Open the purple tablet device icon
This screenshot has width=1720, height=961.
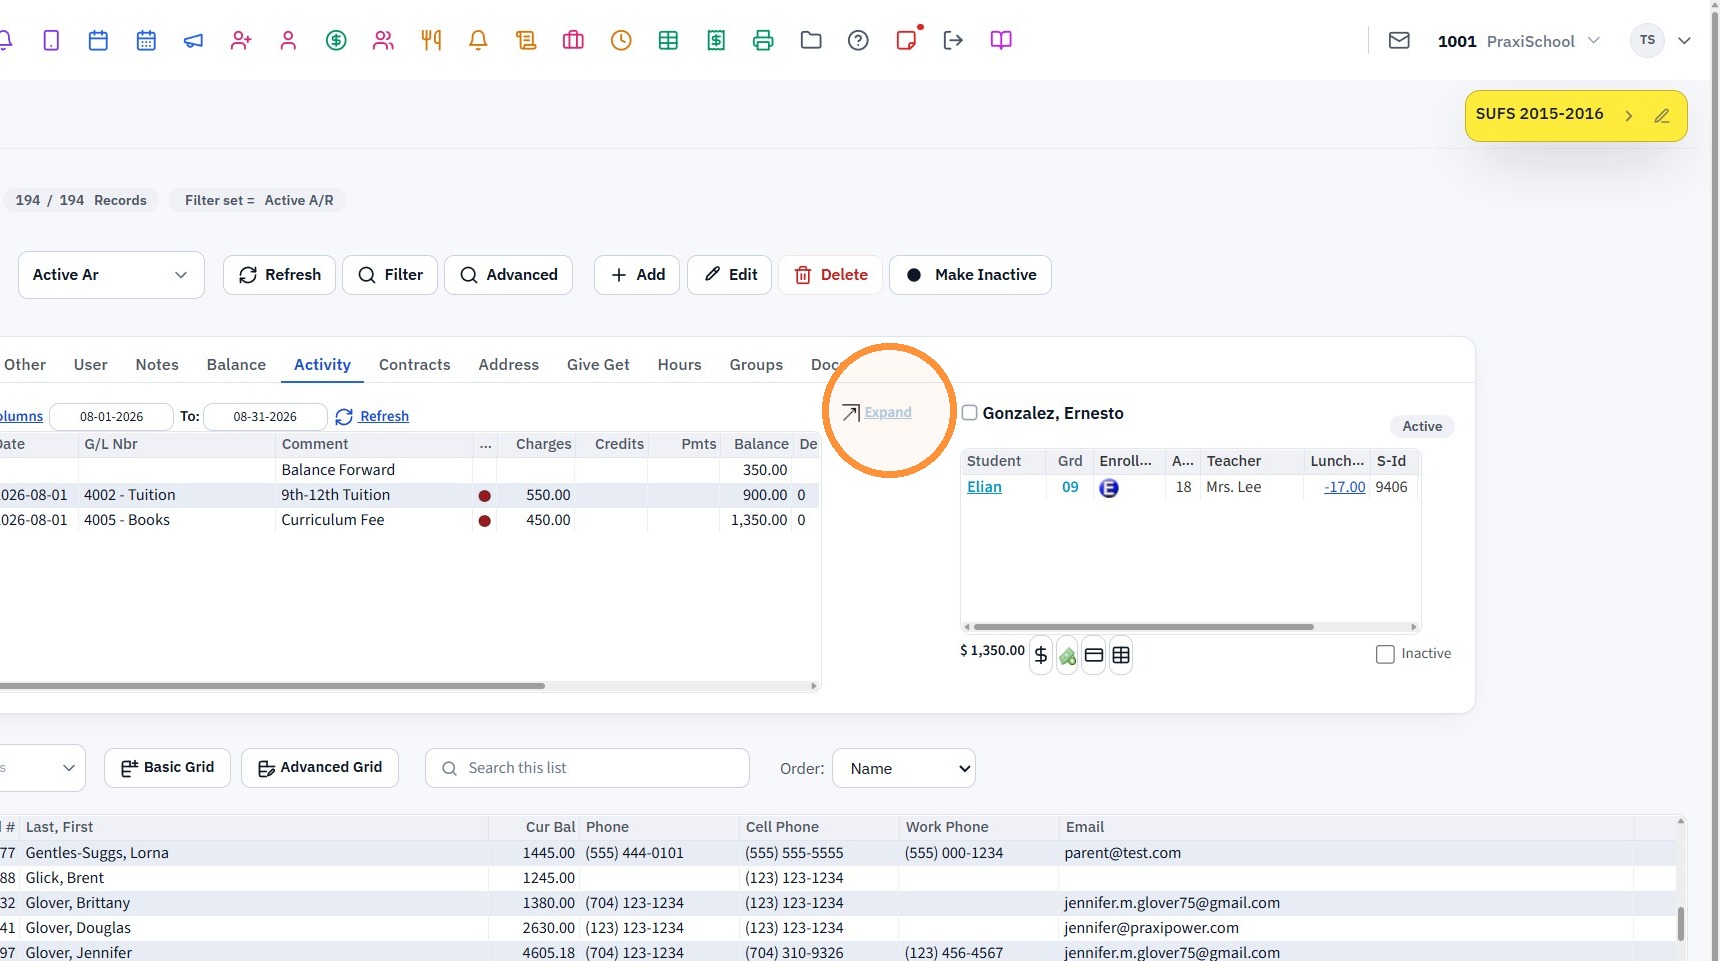pyautogui.click(x=51, y=40)
